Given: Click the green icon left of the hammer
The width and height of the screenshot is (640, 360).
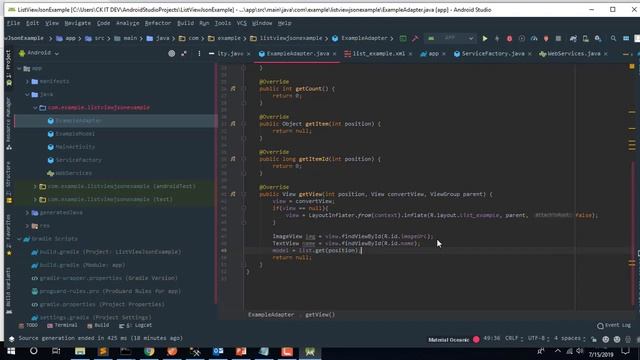Looking at the screenshot, I should (403, 38).
